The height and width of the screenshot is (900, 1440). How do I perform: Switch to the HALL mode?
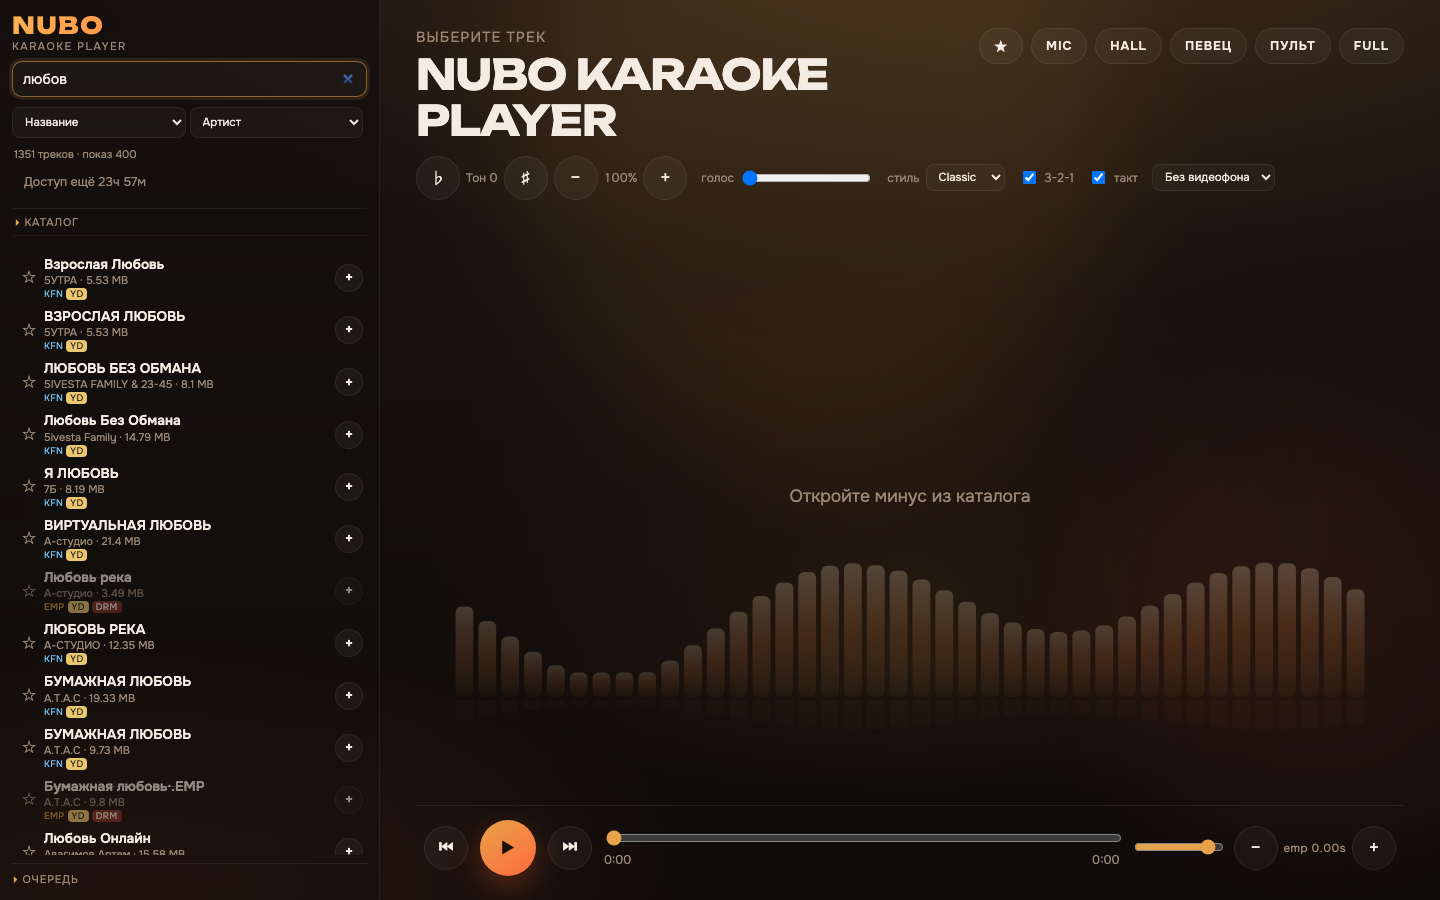click(1128, 46)
